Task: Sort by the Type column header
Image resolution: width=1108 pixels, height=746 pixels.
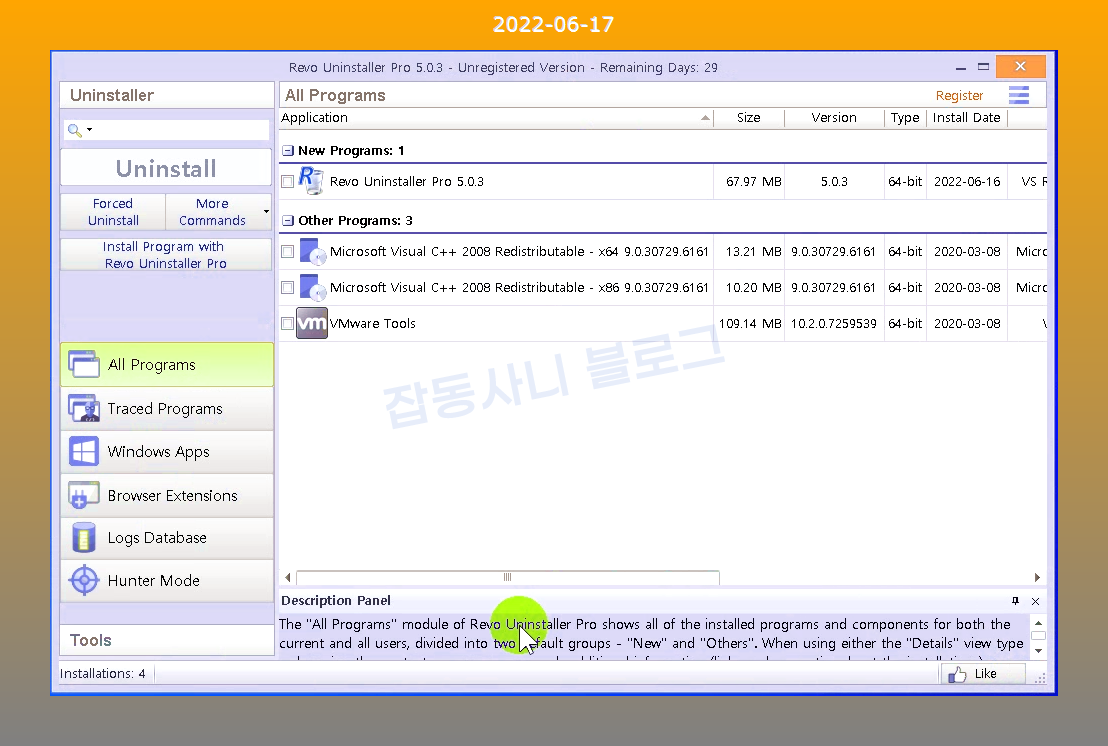Action: click(x=905, y=118)
